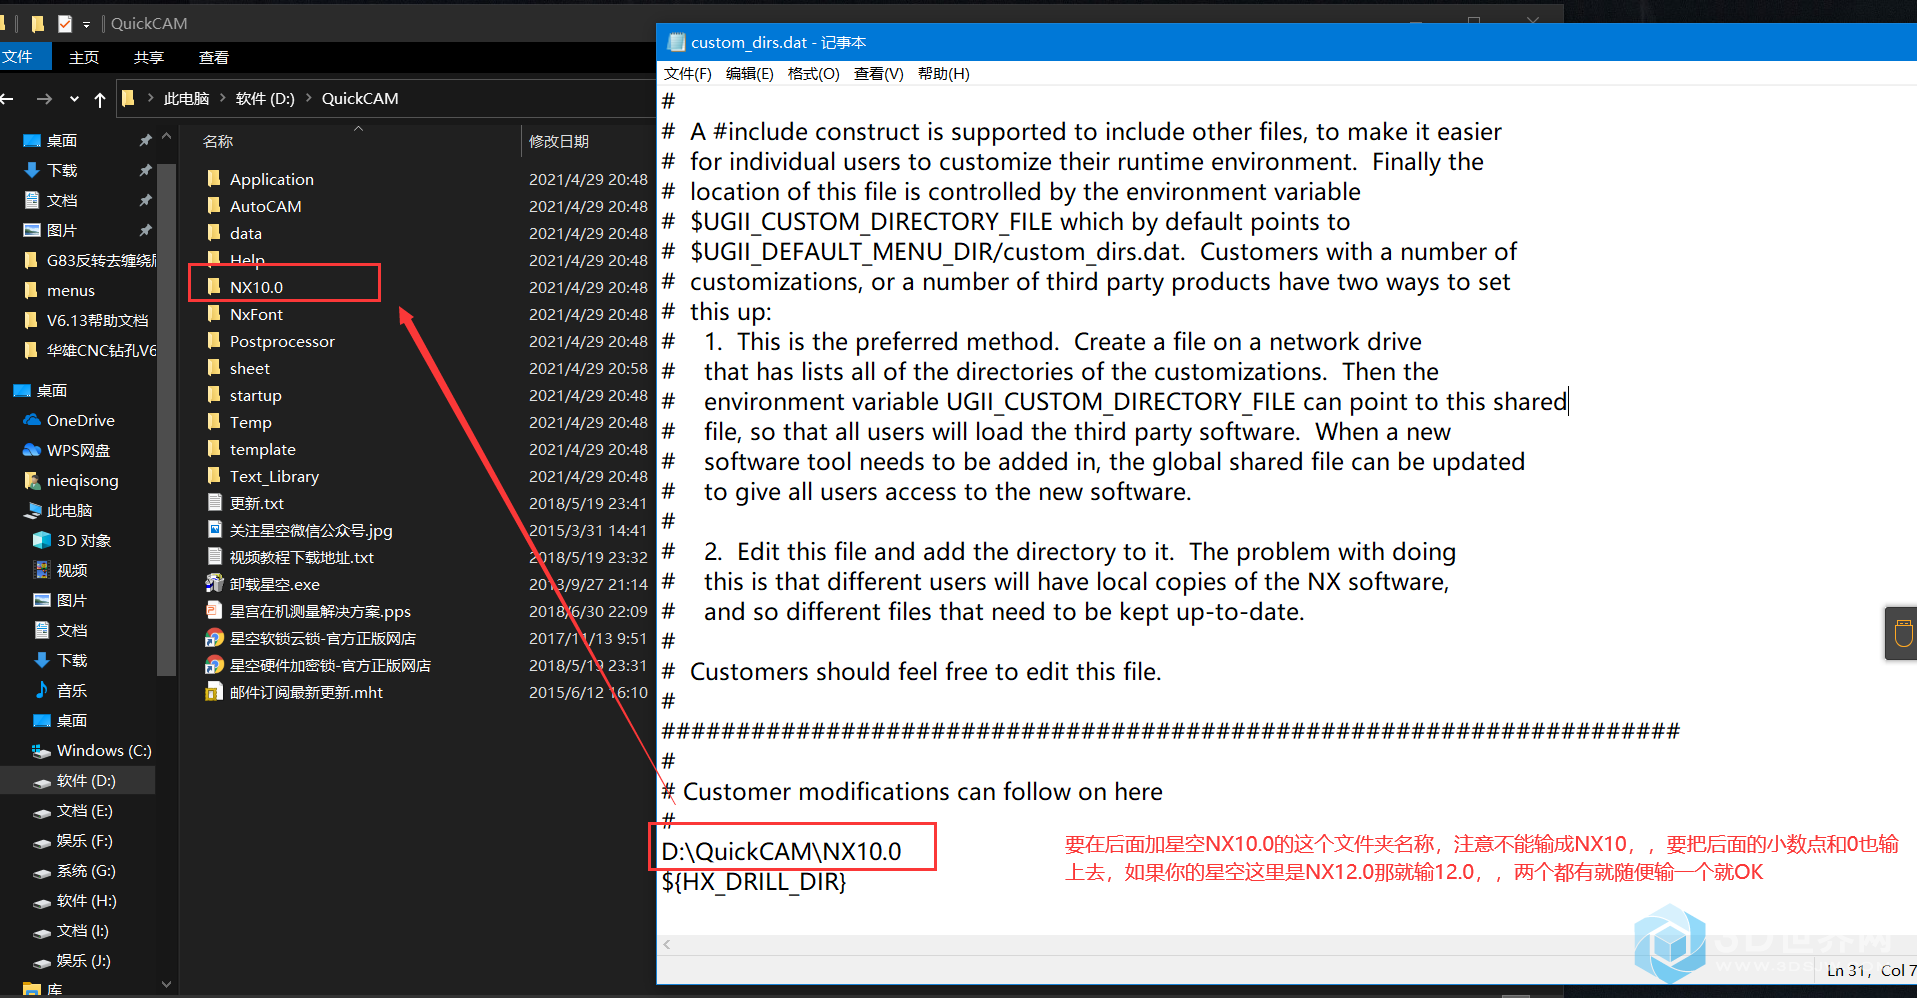Expand 软件 (D:) breadcrumb chevron
The image size is (1917, 998).
308,98
